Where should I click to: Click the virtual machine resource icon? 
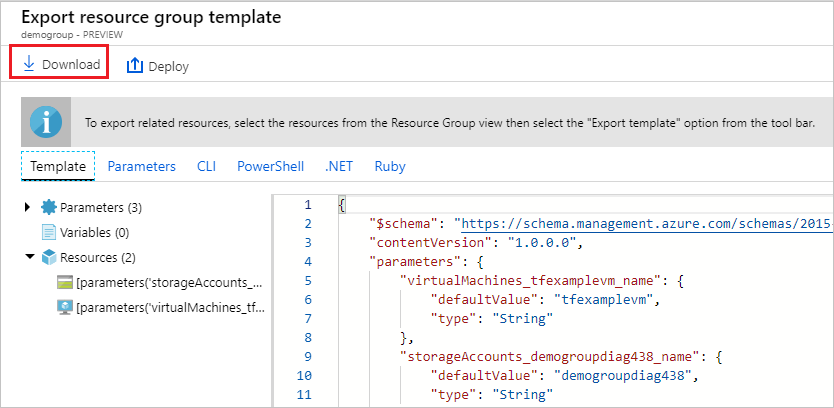63,308
